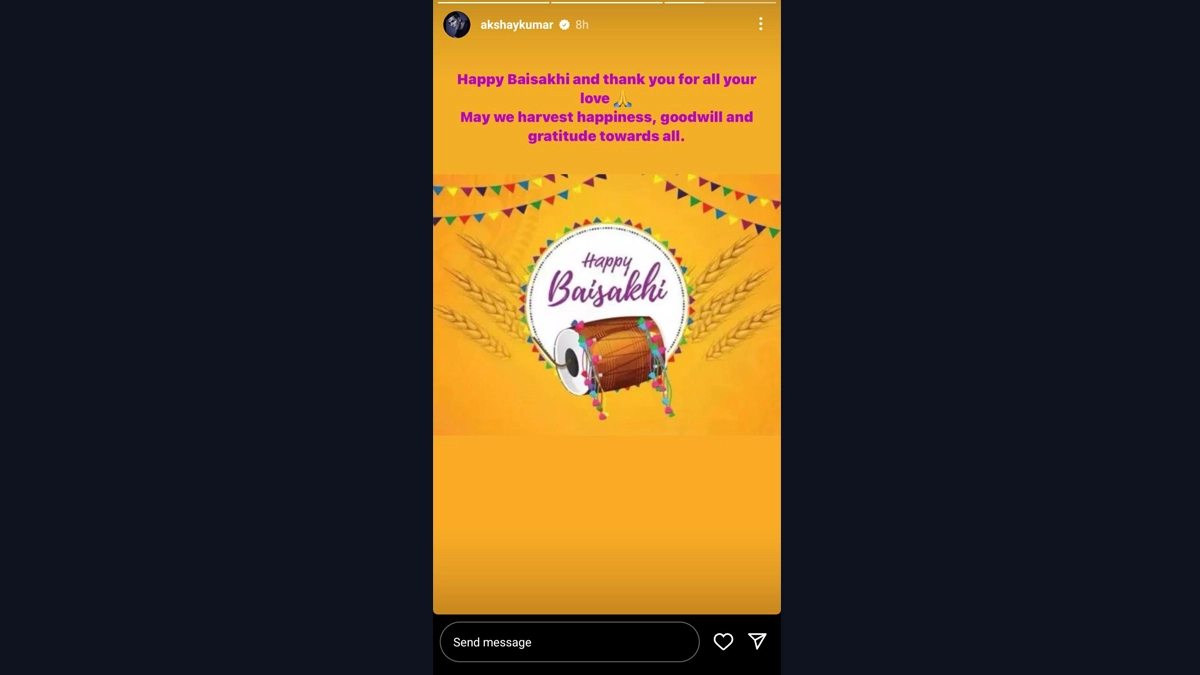Screen dimensions: 1200x675
Task: Open the akshaykumar username link
Action: click(517, 24)
